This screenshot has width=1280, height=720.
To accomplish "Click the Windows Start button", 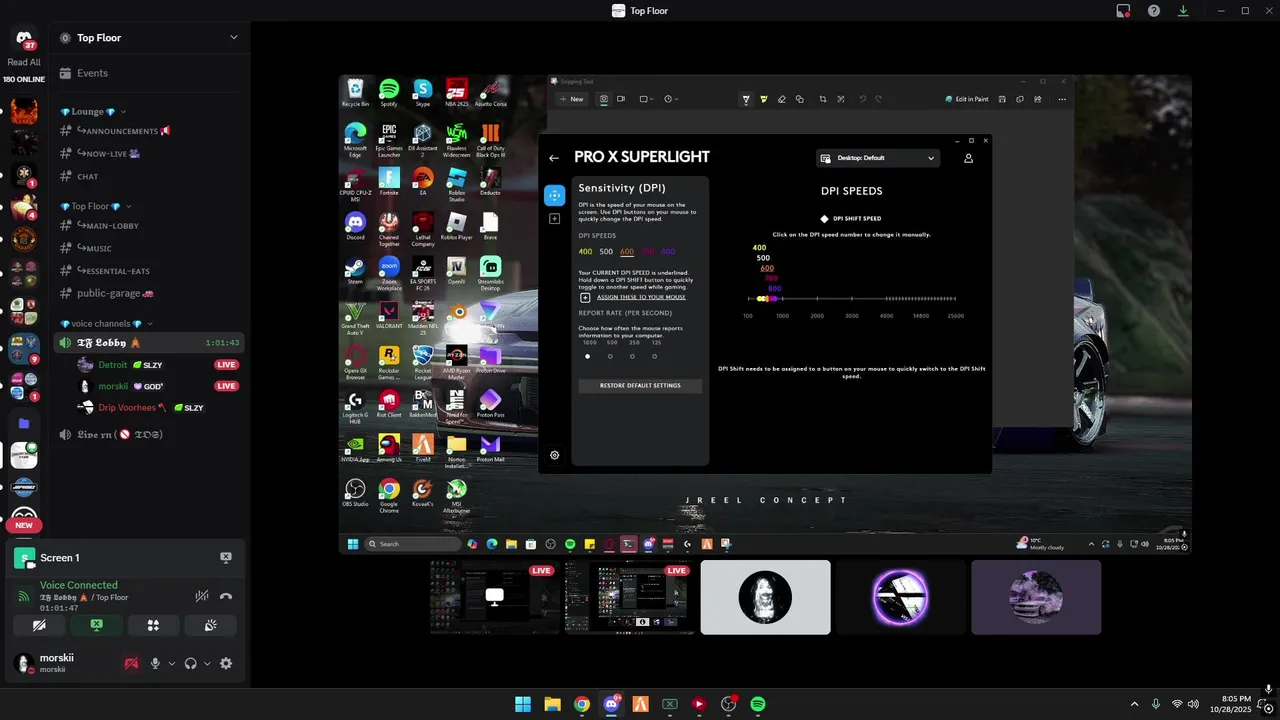I will (x=523, y=704).
